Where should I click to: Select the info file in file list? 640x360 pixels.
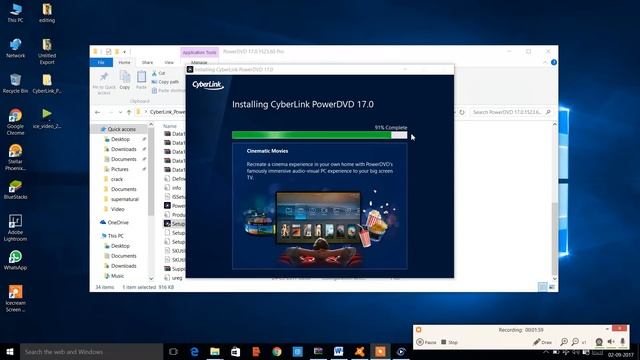pos(176,188)
